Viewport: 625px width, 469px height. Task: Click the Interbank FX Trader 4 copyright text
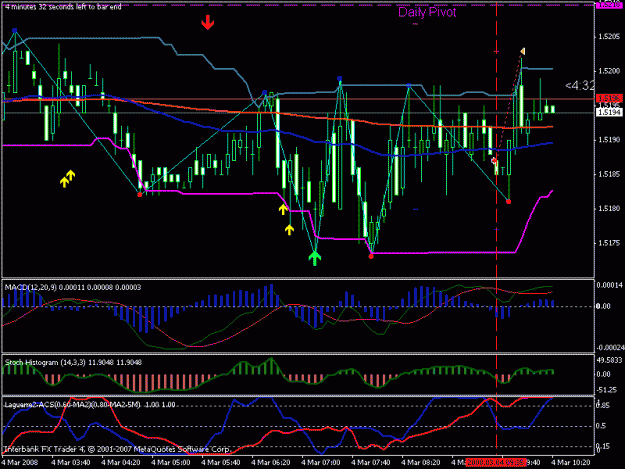coord(118,449)
